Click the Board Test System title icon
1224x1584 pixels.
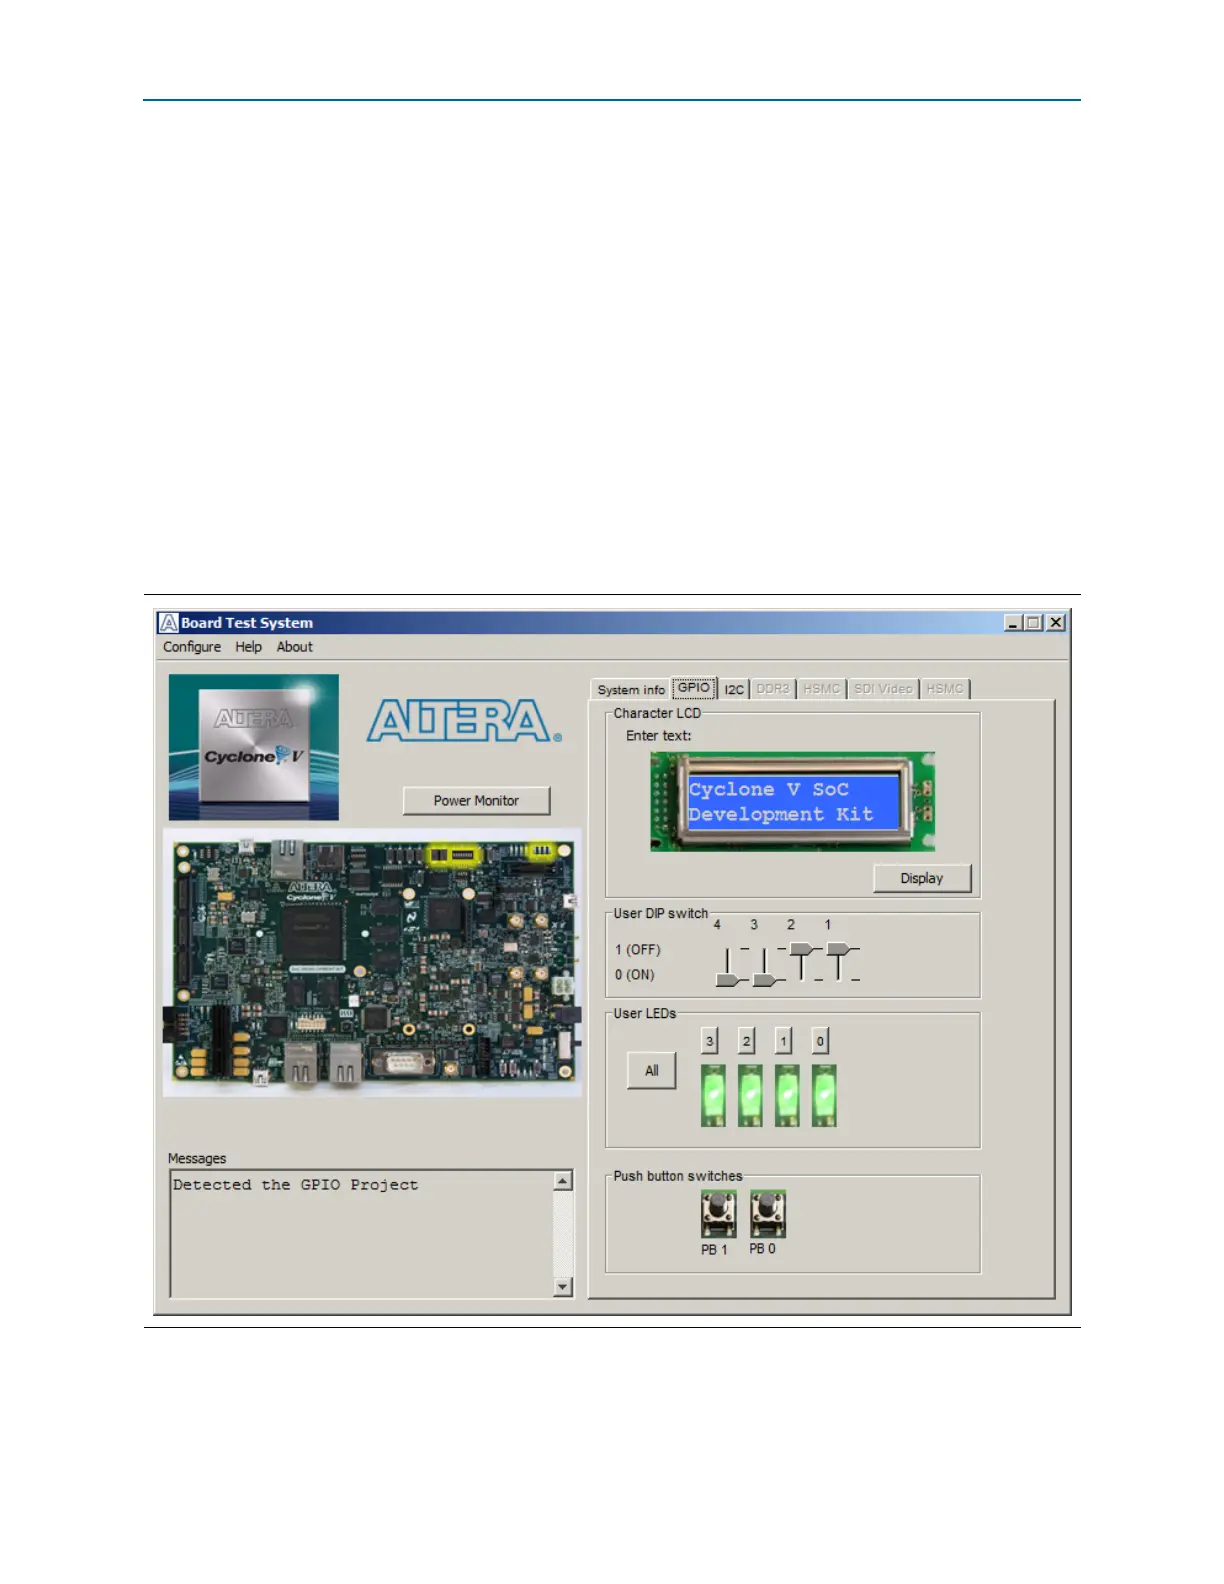[x=169, y=622]
